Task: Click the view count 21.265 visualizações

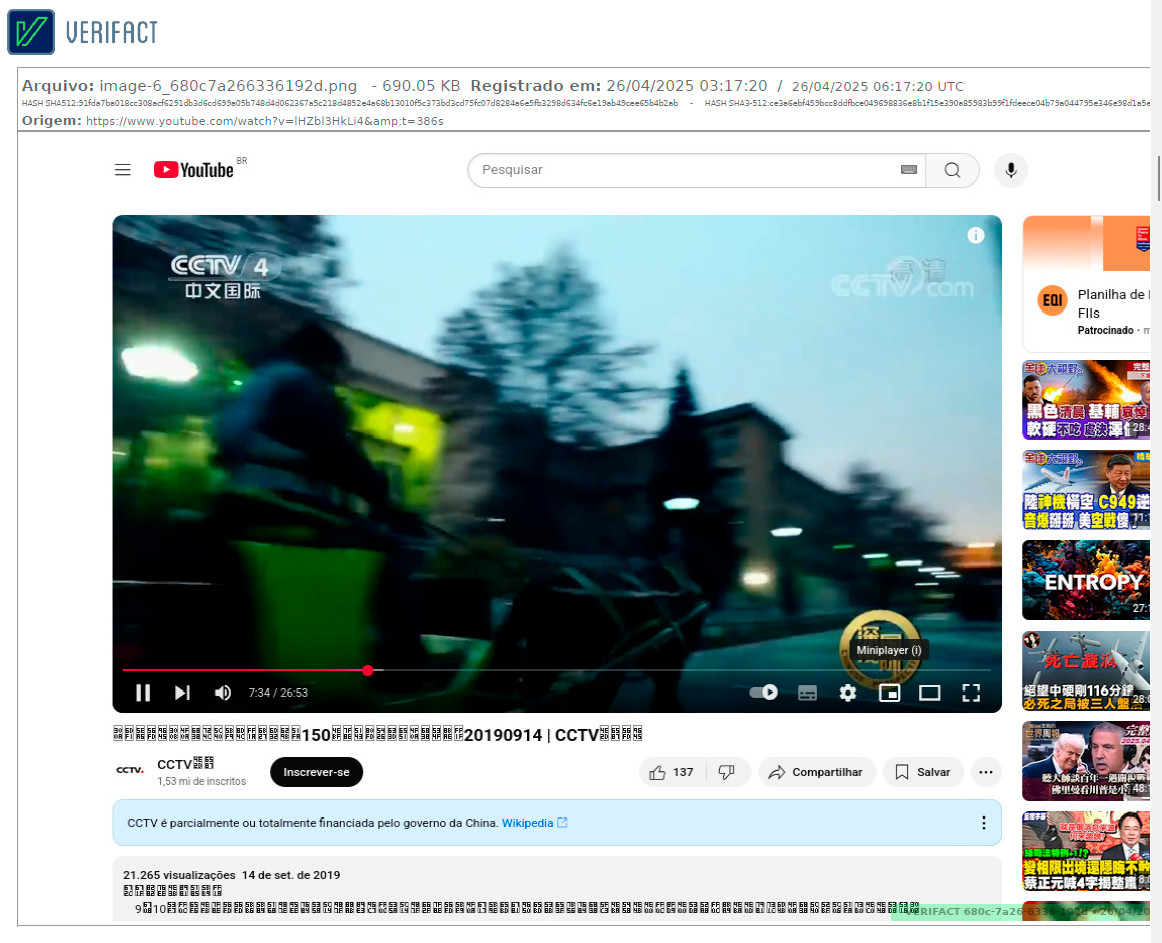Action: [179, 875]
